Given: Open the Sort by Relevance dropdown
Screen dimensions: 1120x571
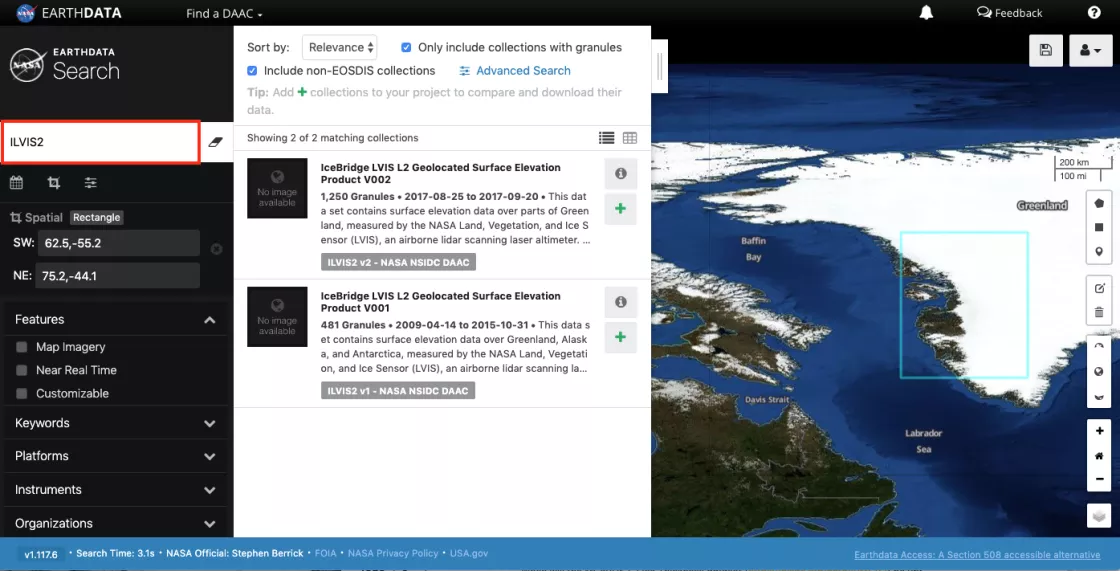Looking at the screenshot, I should click(x=340, y=47).
